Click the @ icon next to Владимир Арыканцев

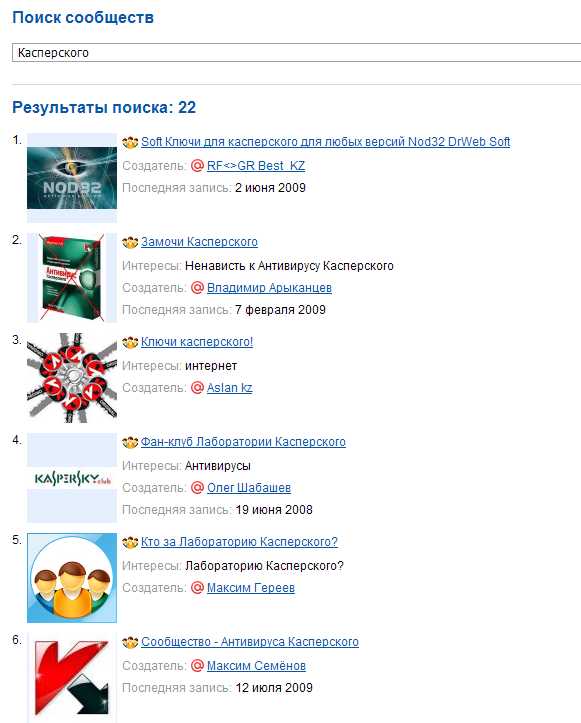tap(197, 288)
